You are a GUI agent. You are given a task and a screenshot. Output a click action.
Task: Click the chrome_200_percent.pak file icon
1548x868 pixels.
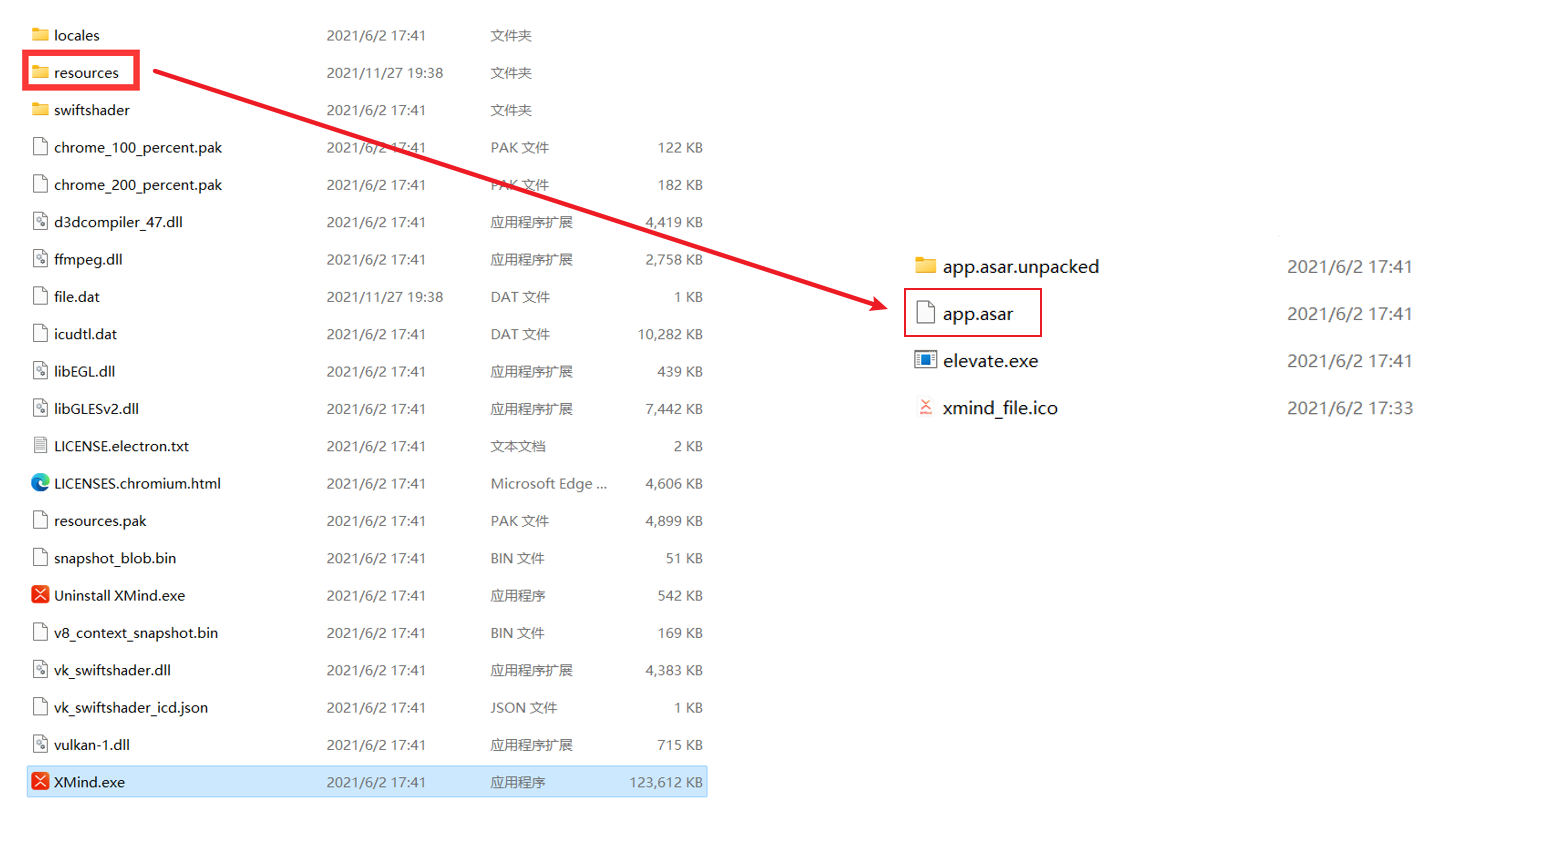coord(40,184)
